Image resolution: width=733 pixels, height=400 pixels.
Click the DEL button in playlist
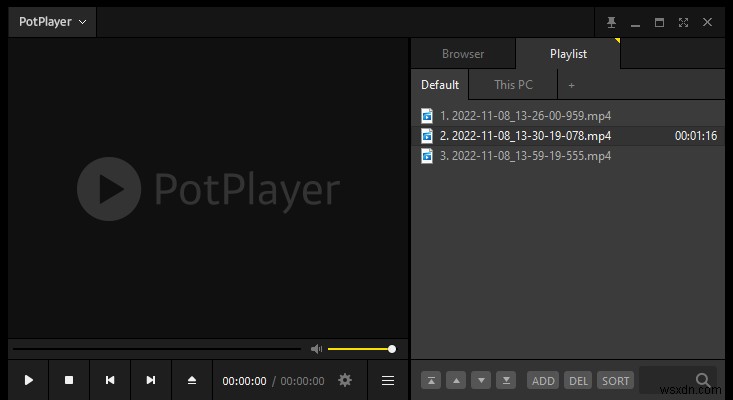pyautogui.click(x=578, y=380)
